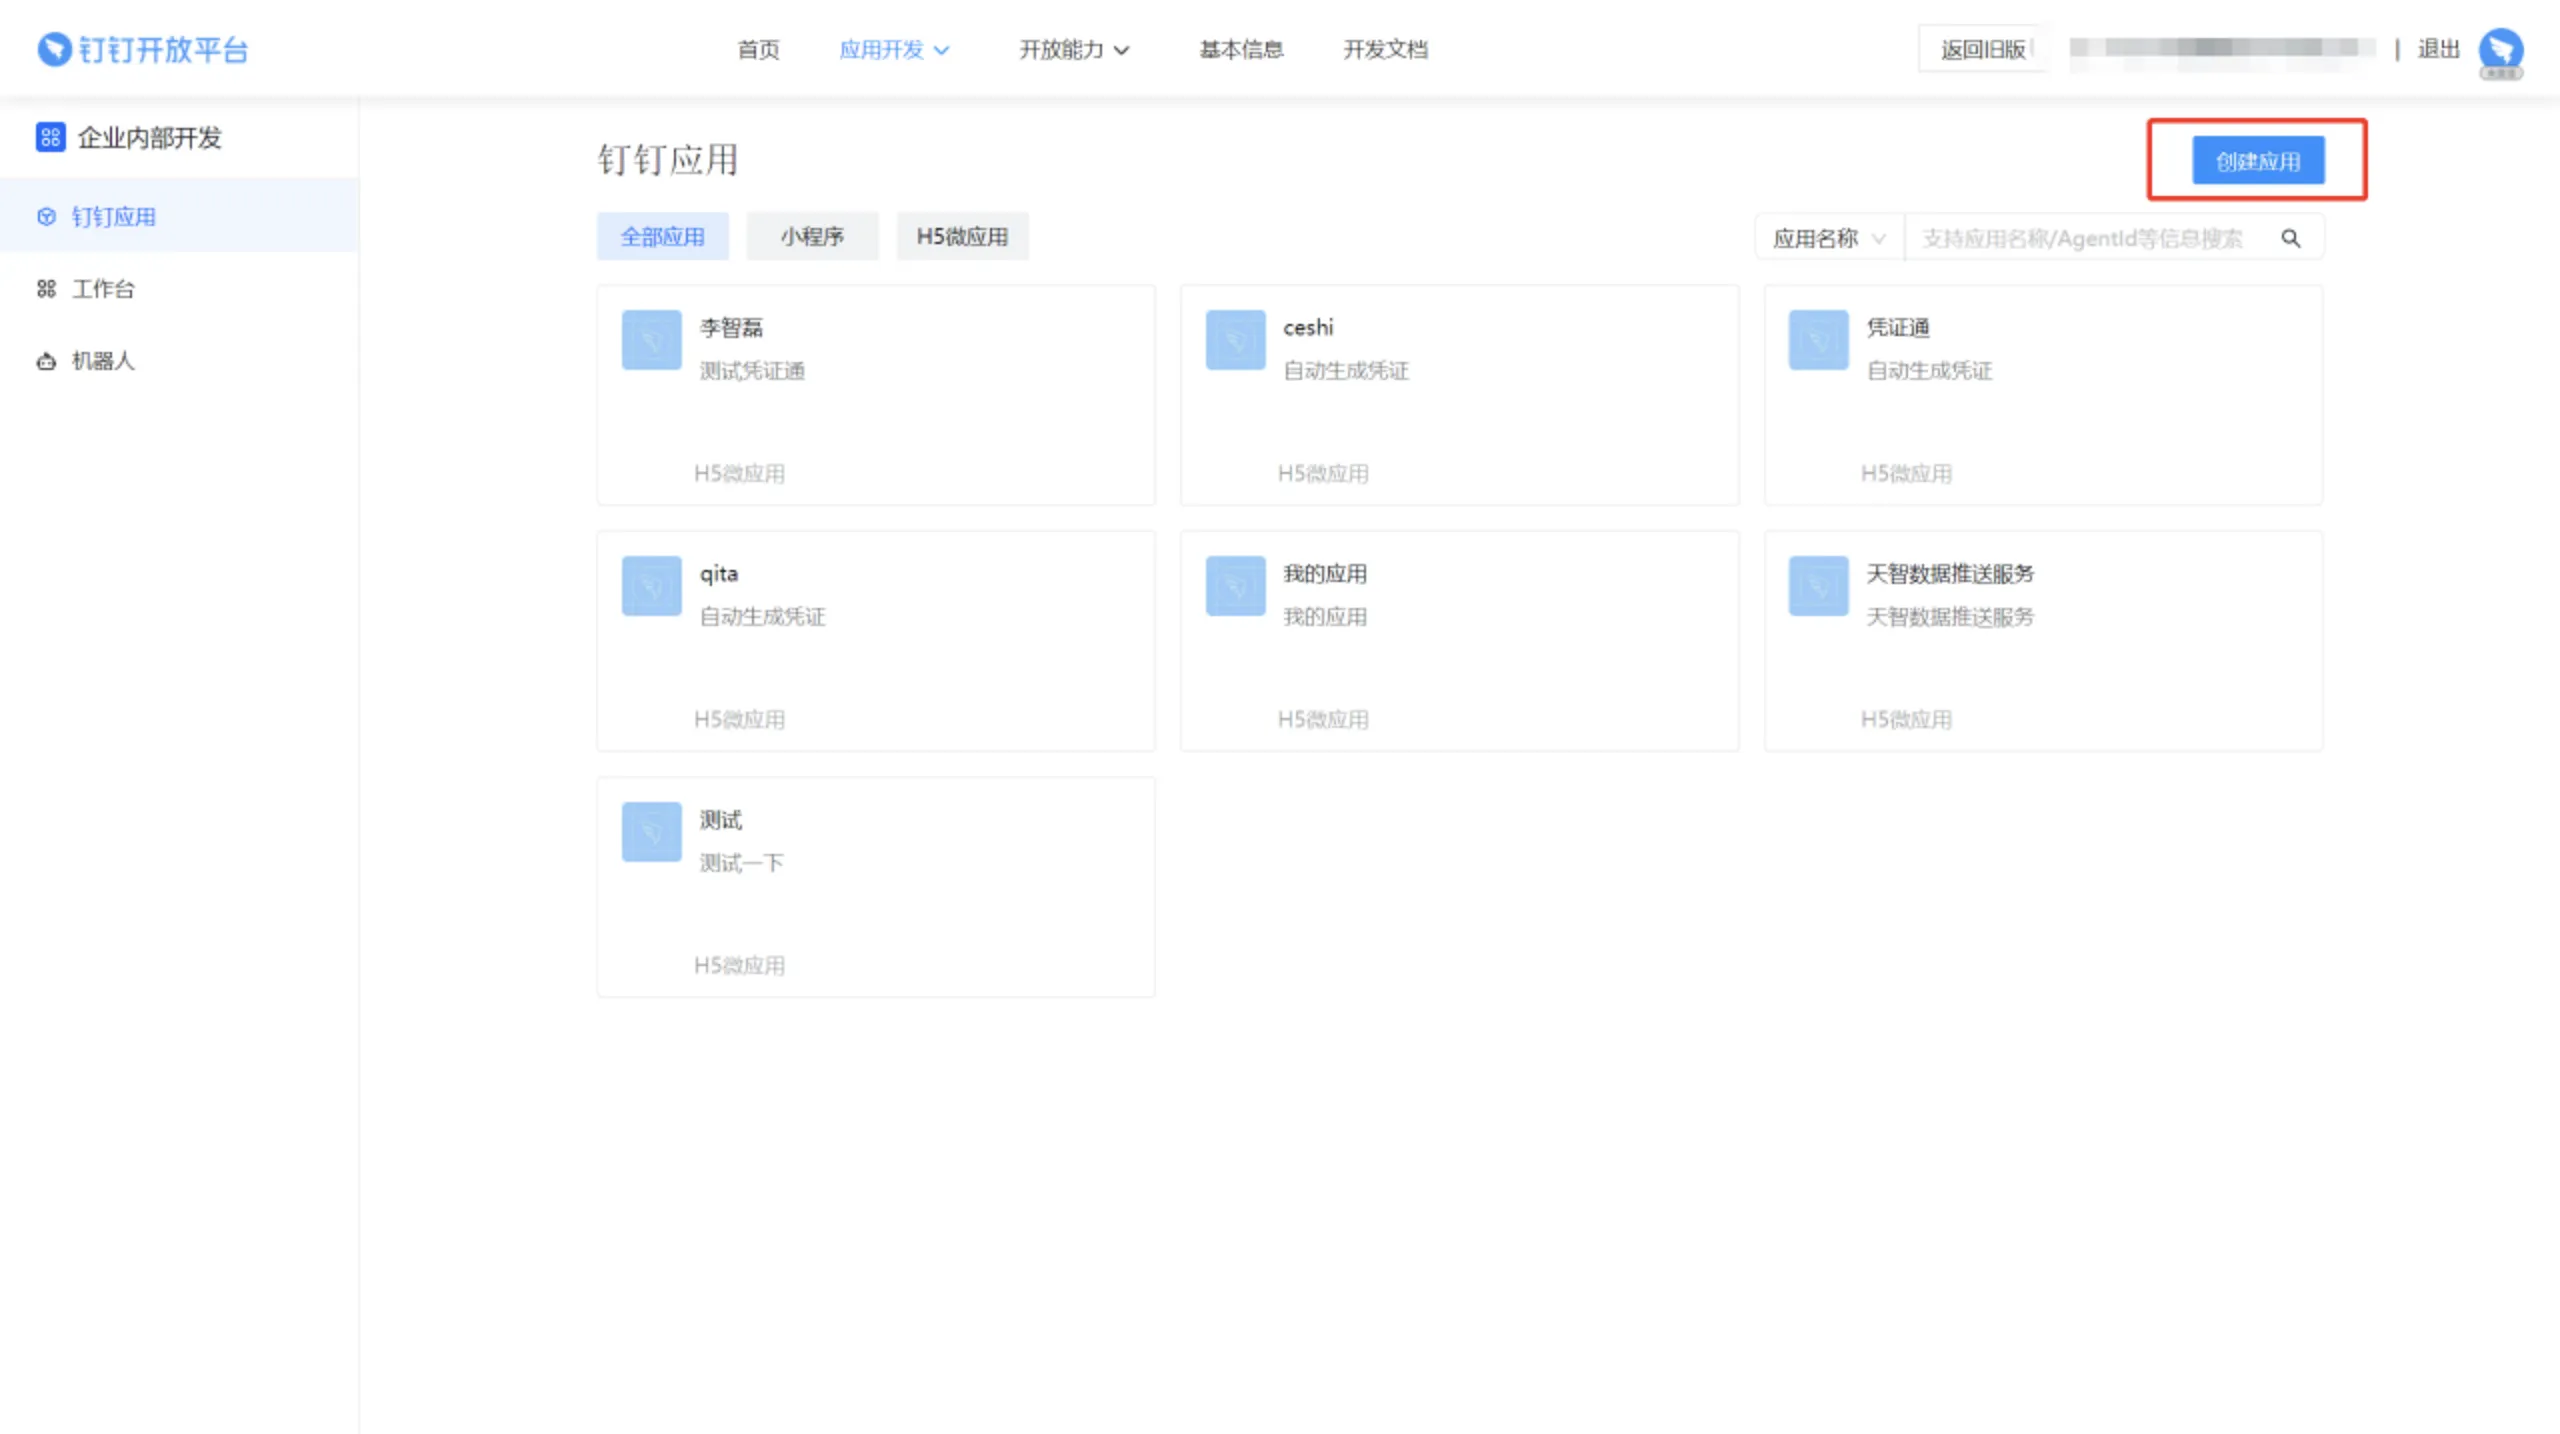
Task: Click the 凭证通 app icon
Action: point(1818,340)
